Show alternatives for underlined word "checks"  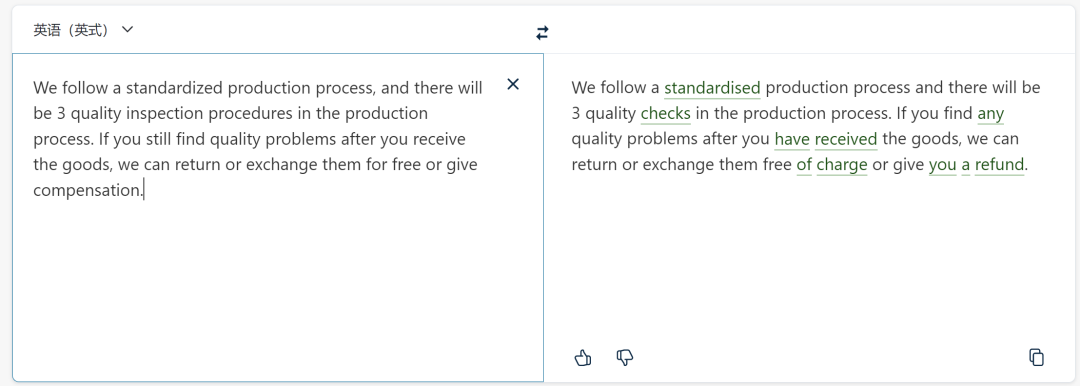(x=665, y=114)
